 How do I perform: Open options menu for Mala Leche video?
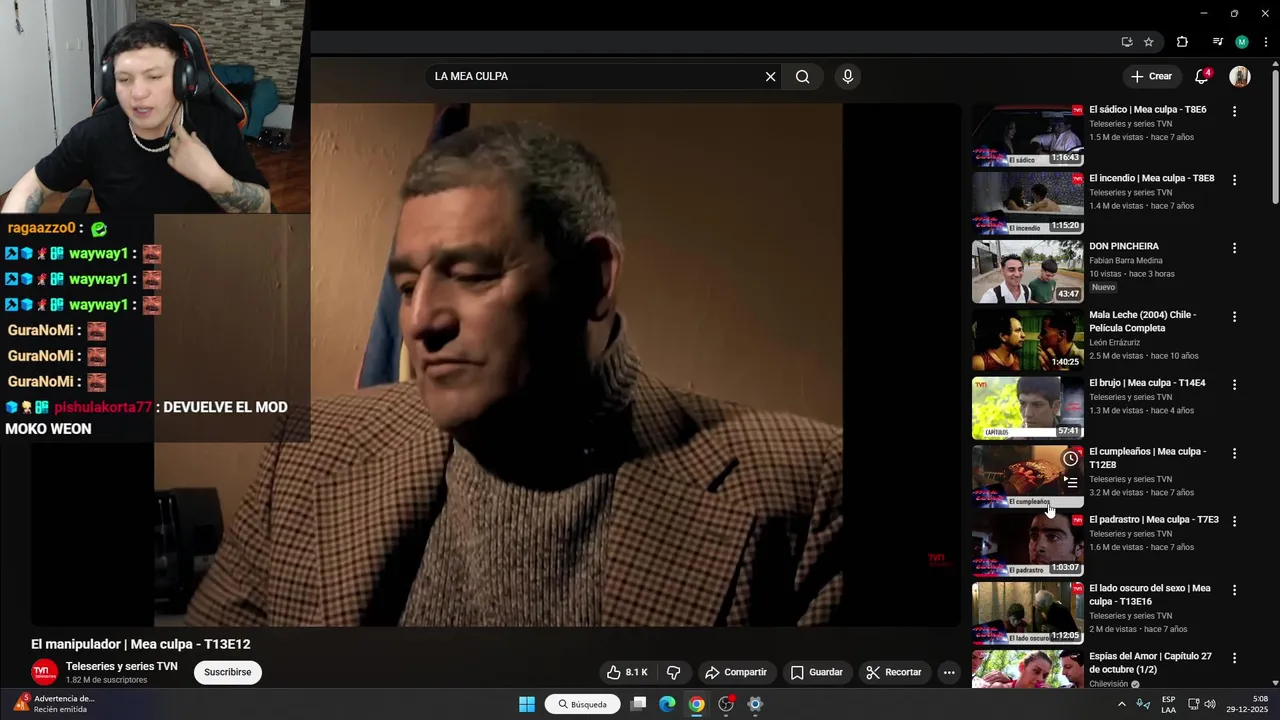coord(1234,317)
